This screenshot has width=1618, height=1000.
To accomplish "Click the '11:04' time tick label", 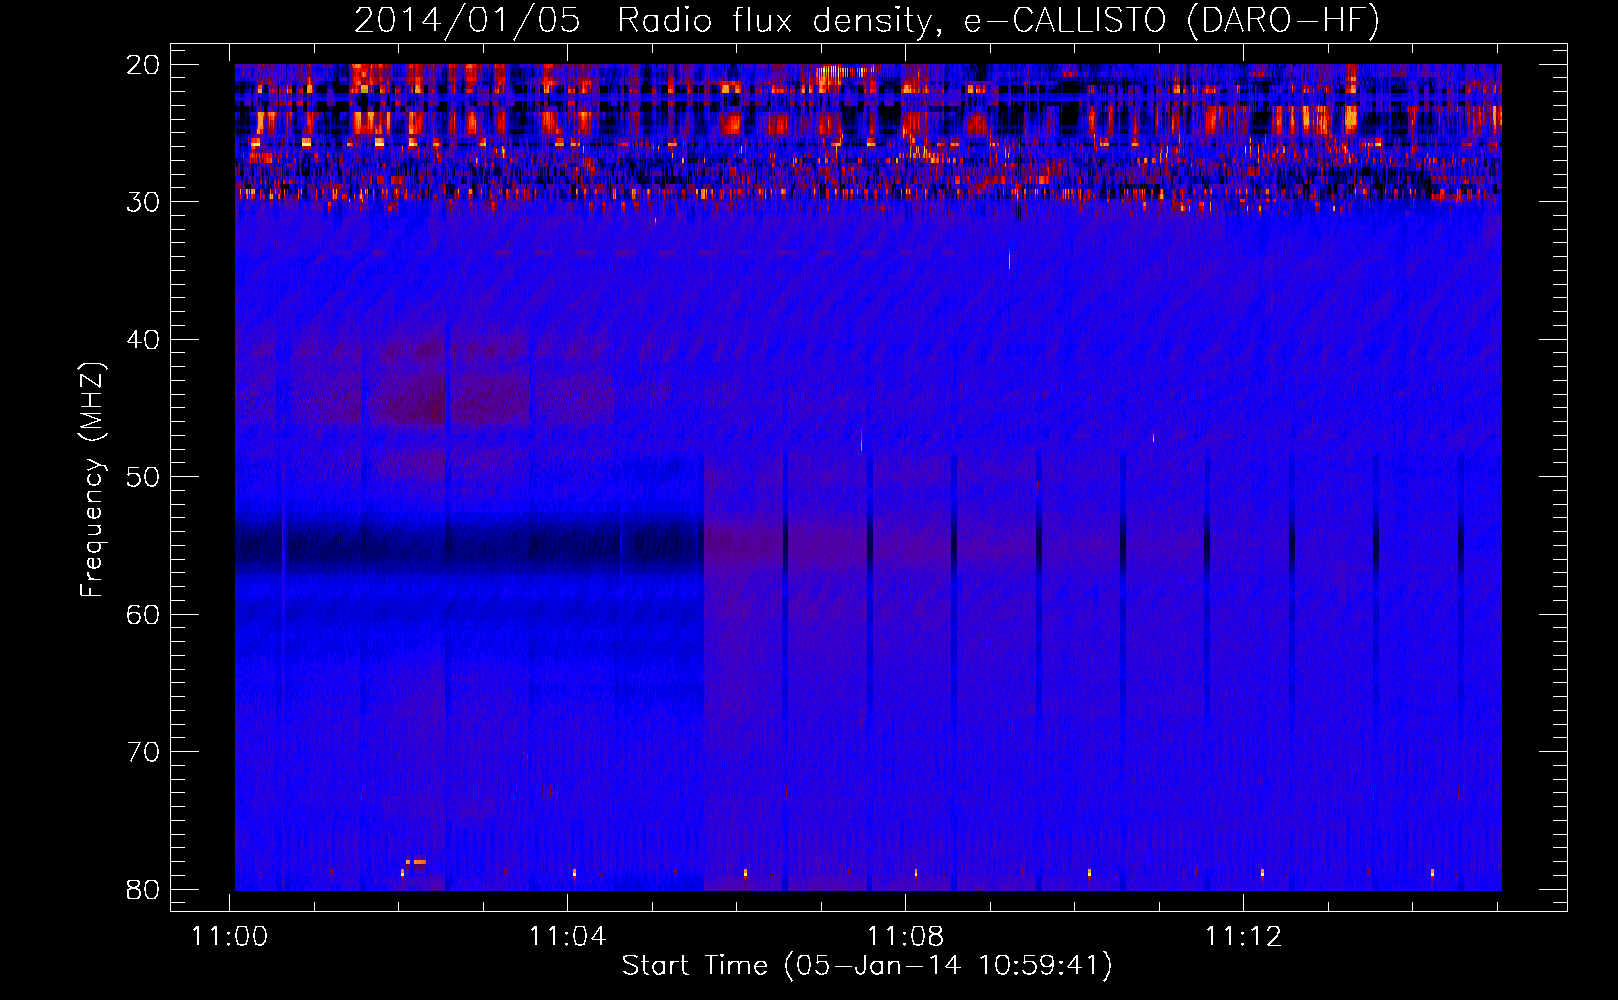I will 568,937.
